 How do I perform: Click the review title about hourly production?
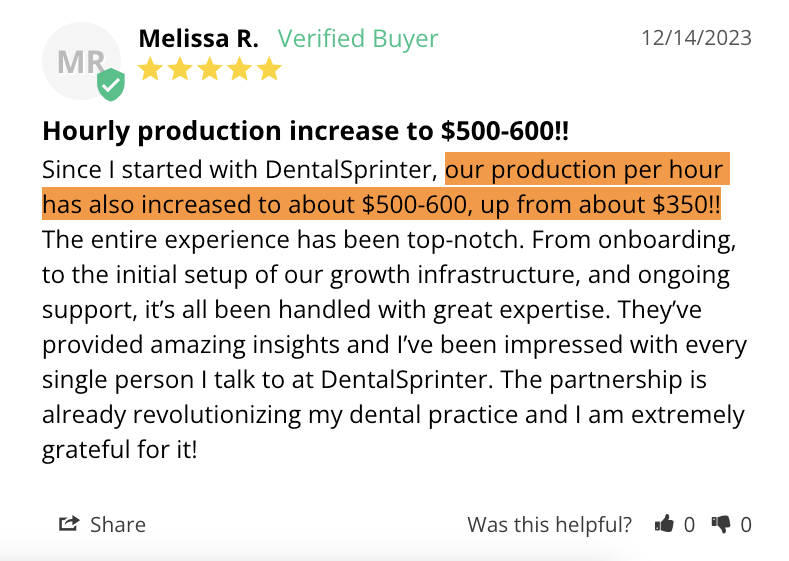[x=305, y=131]
